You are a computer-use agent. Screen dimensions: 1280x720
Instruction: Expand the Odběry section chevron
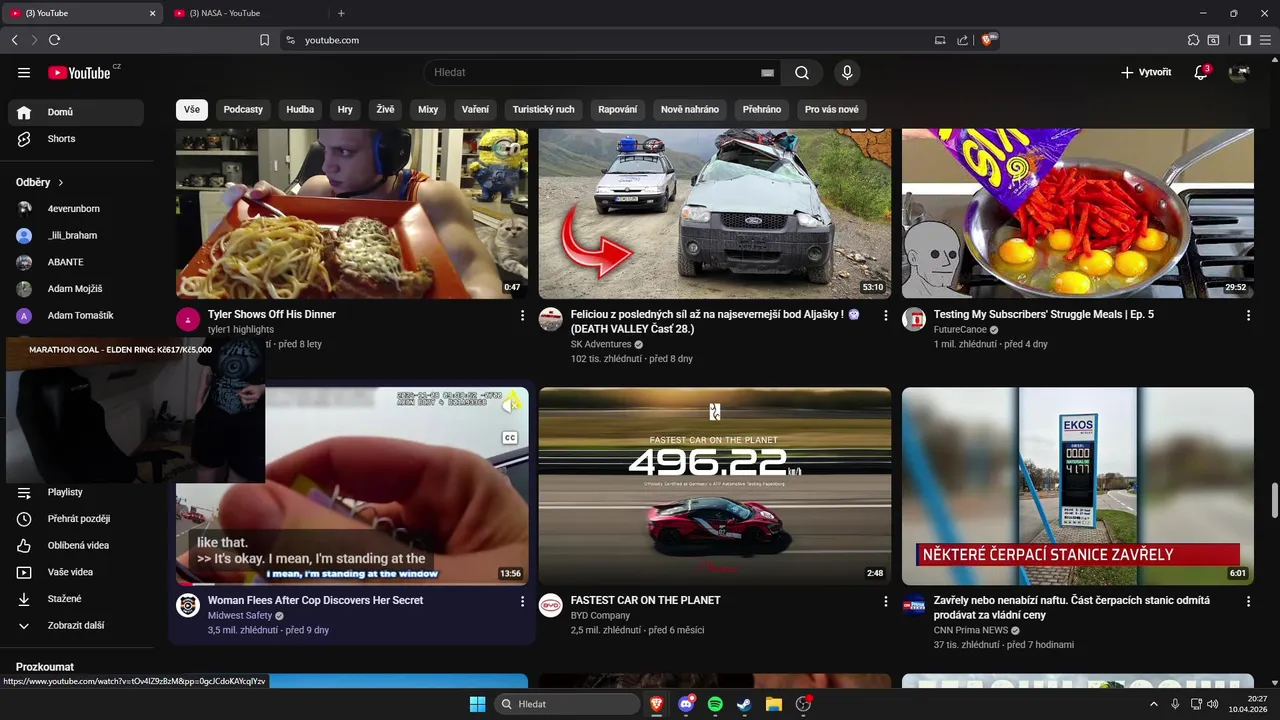point(60,183)
